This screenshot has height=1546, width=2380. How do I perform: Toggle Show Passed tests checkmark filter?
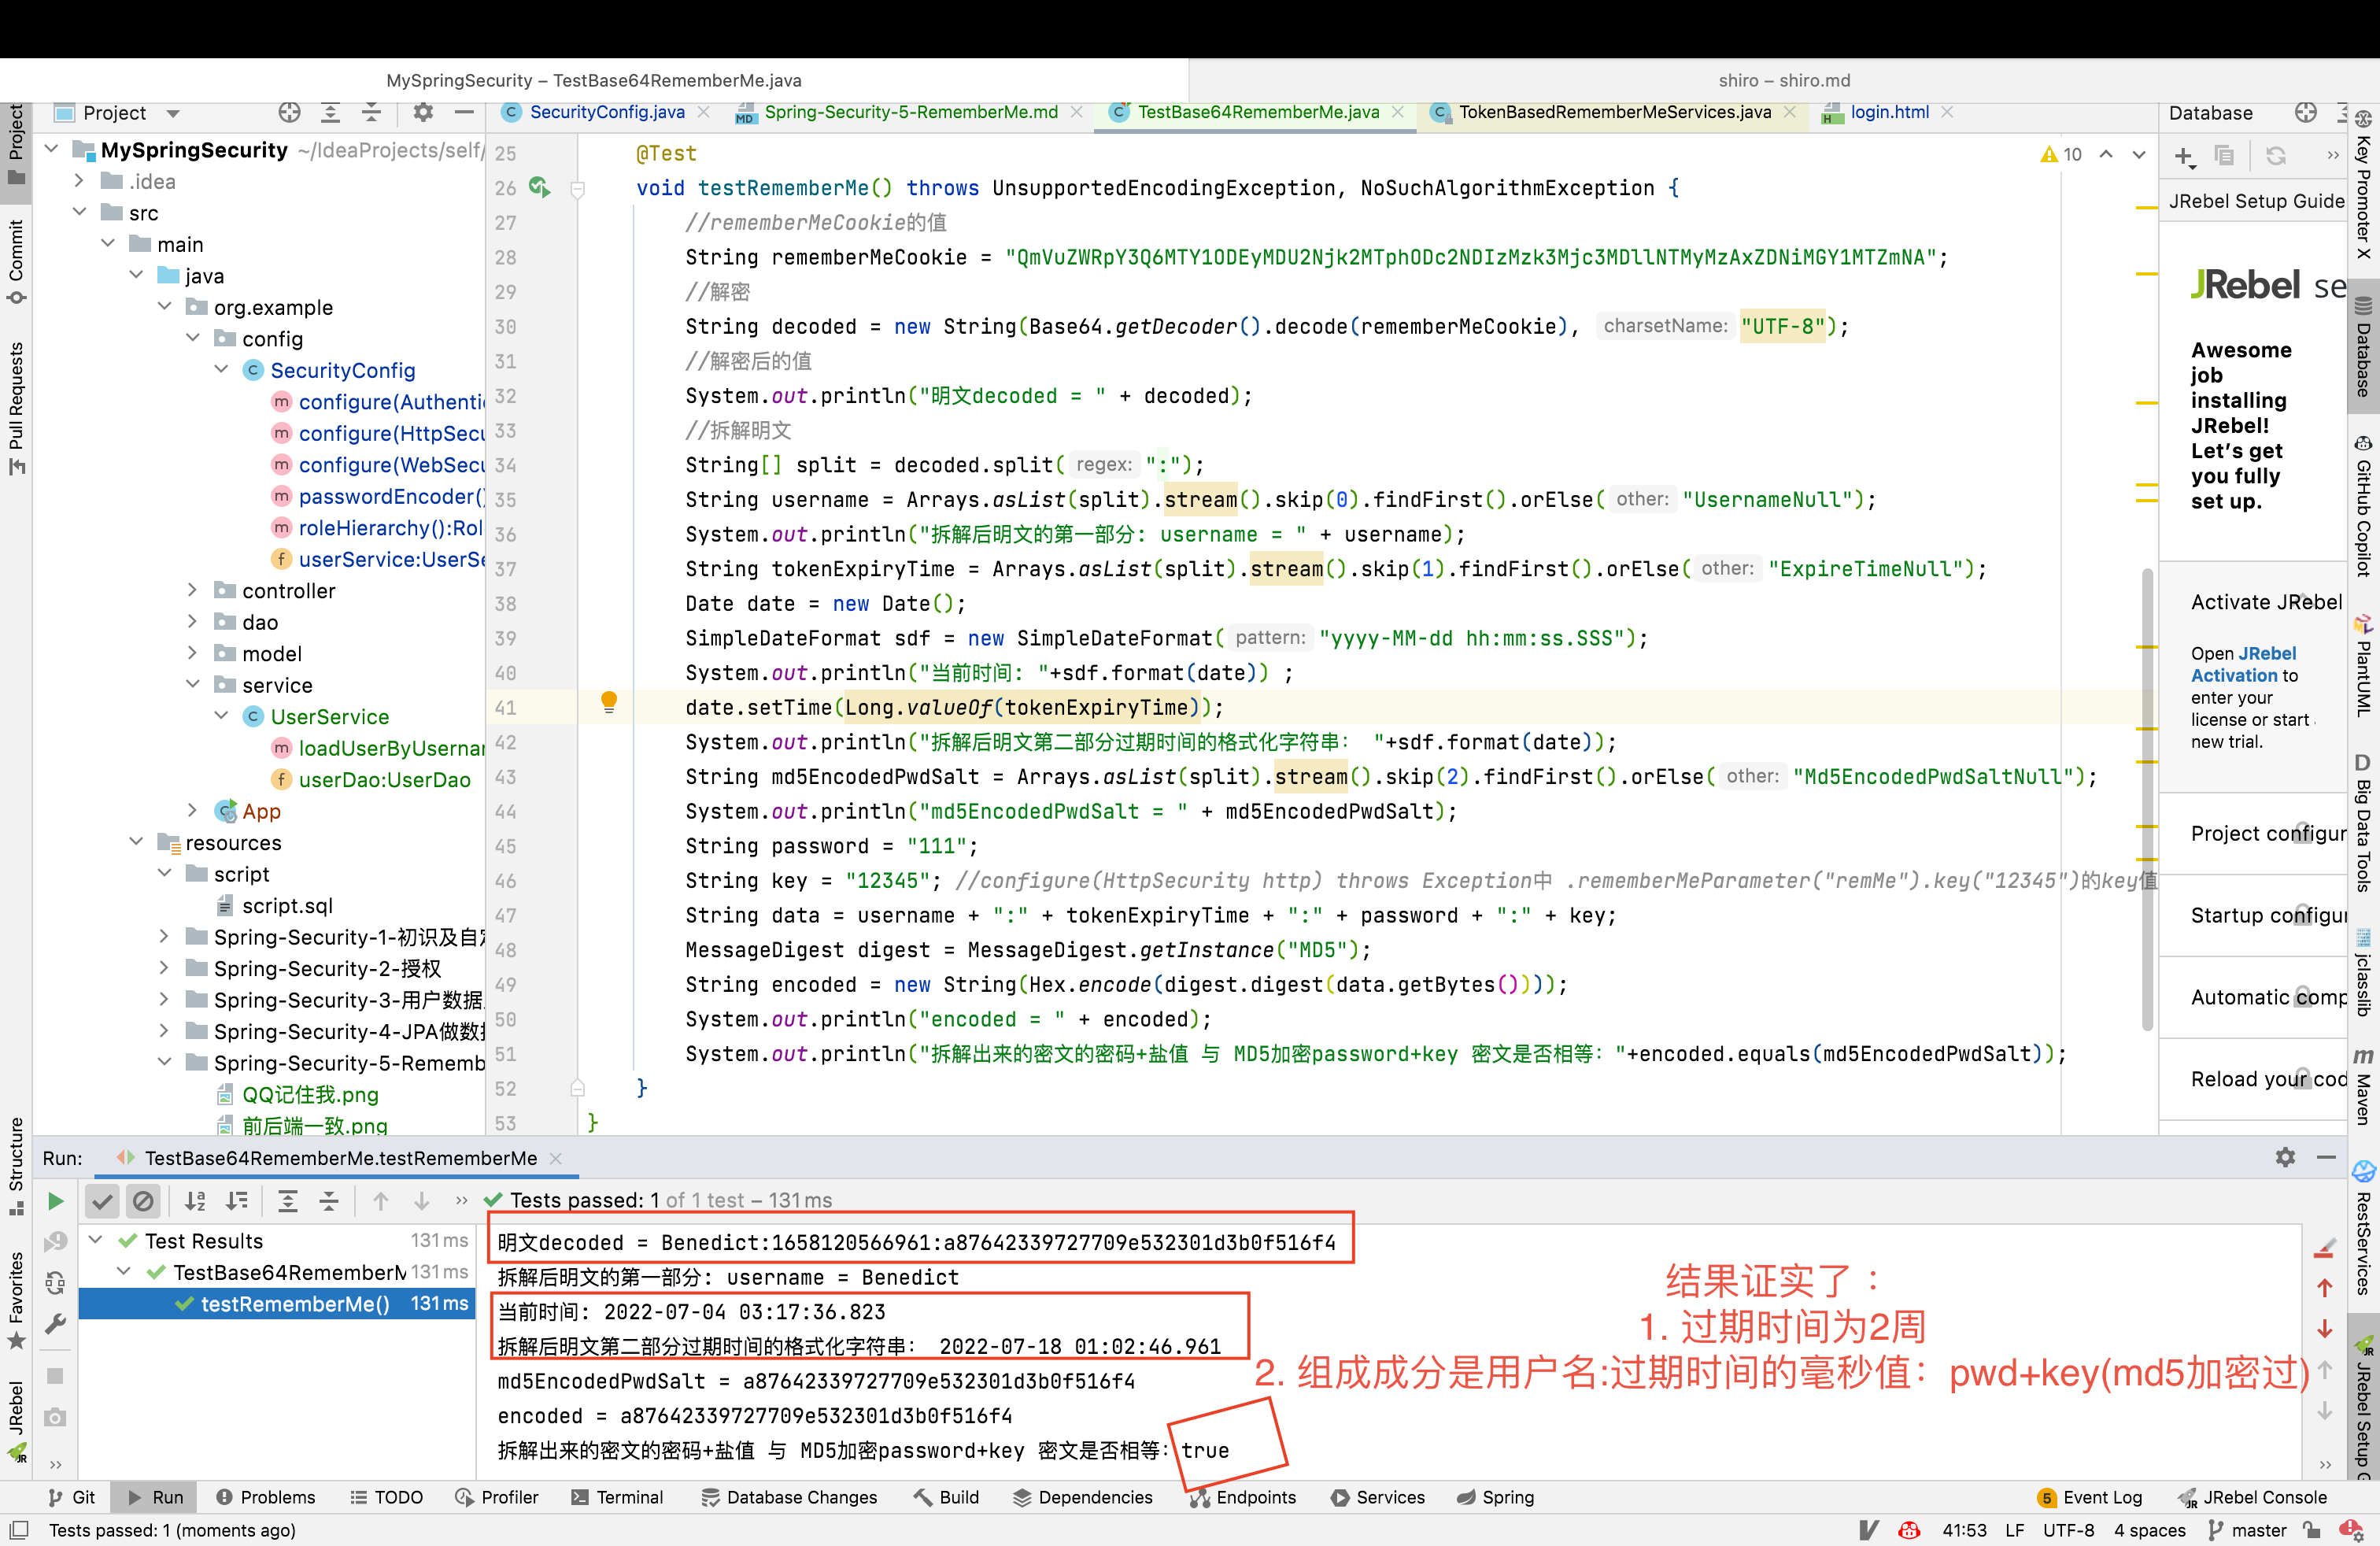click(x=102, y=1201)
